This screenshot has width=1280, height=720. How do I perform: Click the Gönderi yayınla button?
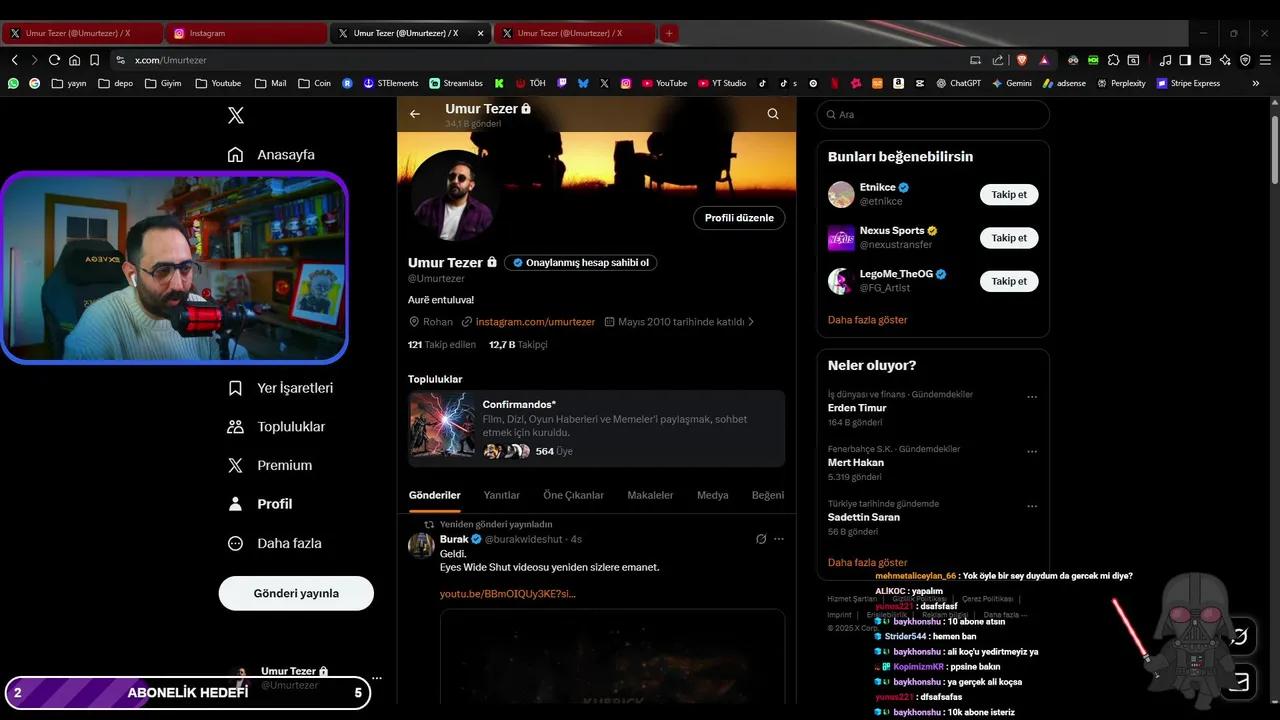coord(295,593)
